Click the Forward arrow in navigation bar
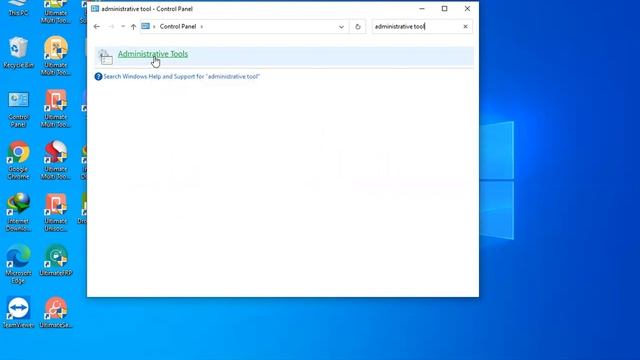 (x=111, y=27)
